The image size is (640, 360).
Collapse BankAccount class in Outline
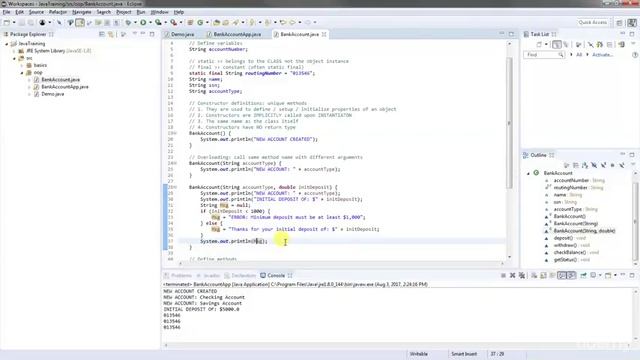tap(528, 173)
